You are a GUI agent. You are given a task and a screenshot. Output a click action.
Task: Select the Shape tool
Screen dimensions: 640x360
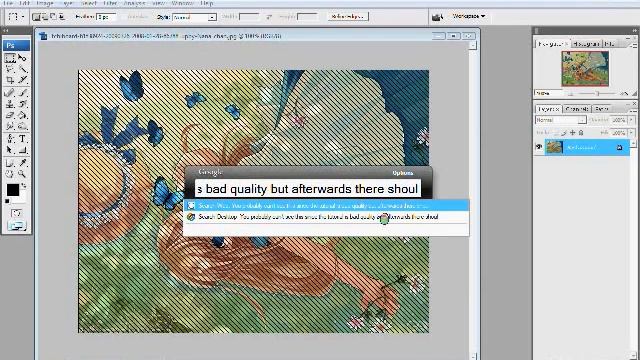click(x=22, y=150)
